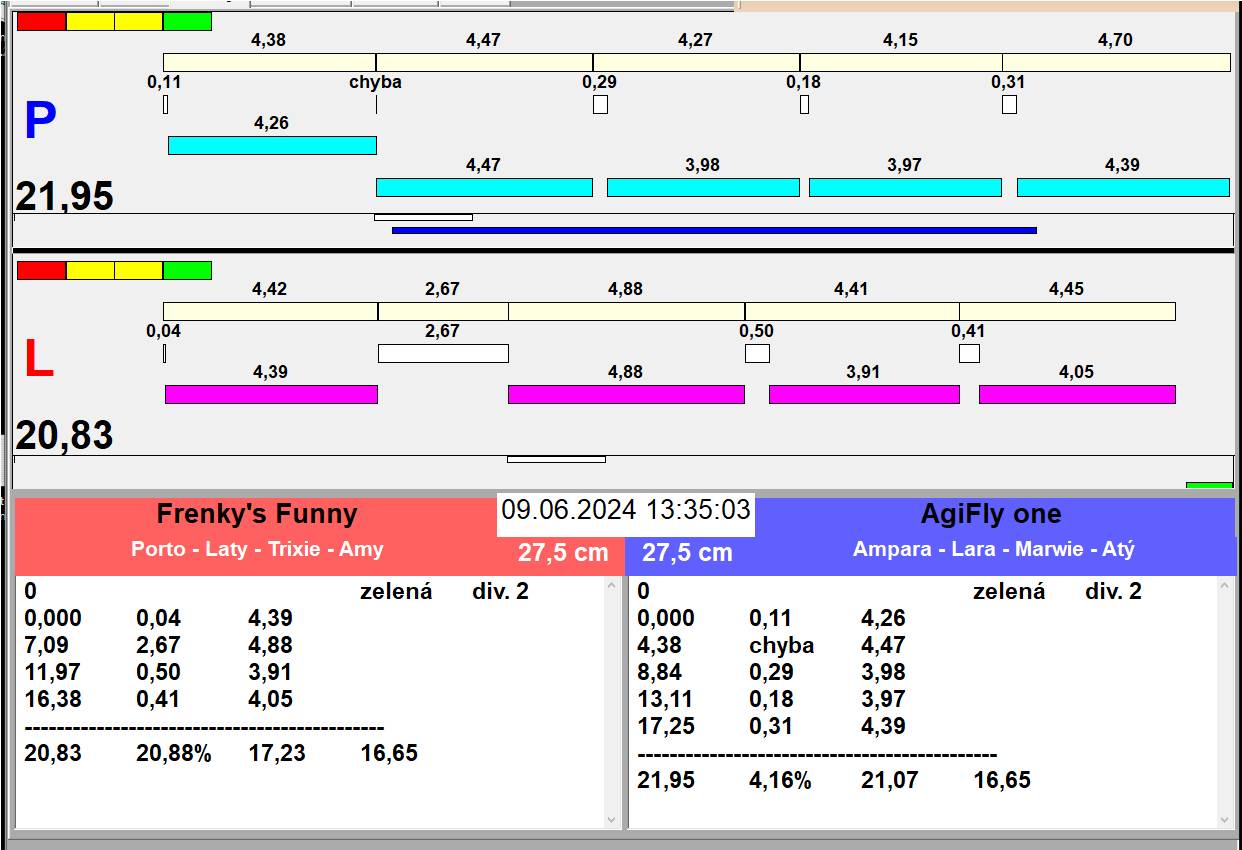Select the cyan 4,26 run bar
Screen dimensions: 1242x850
272,145
